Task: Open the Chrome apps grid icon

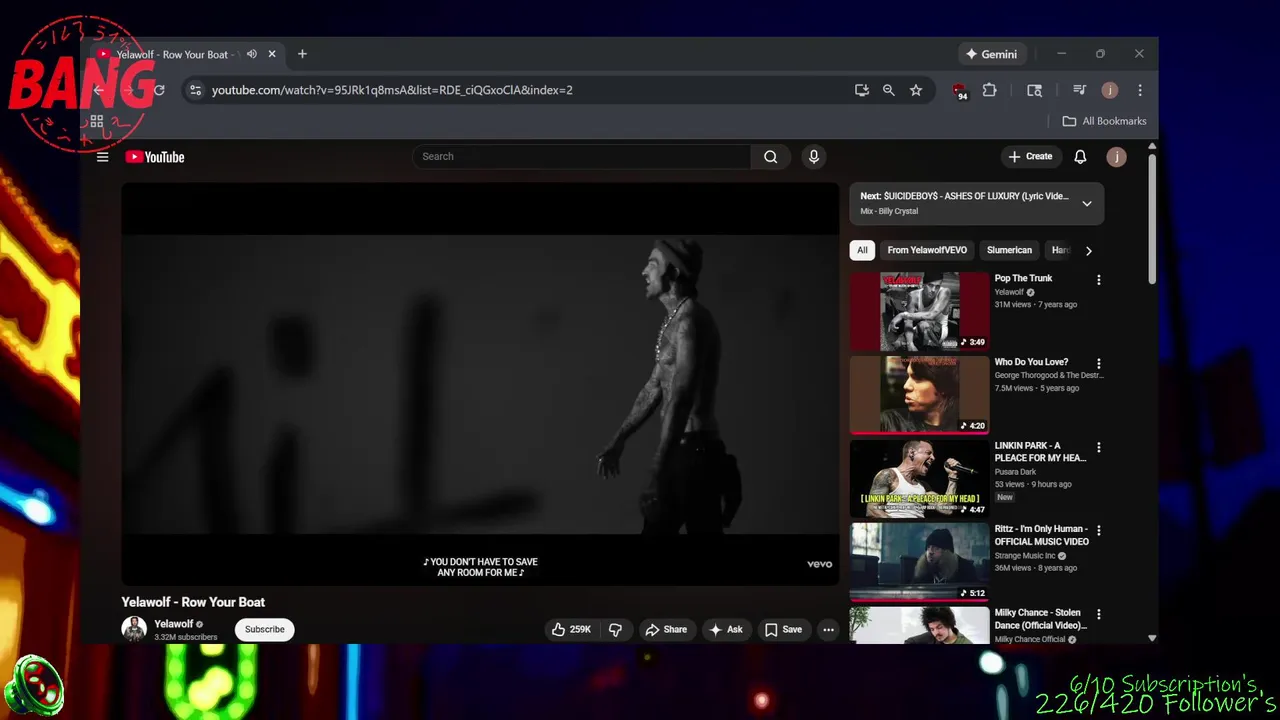Action: coord(97,121)
